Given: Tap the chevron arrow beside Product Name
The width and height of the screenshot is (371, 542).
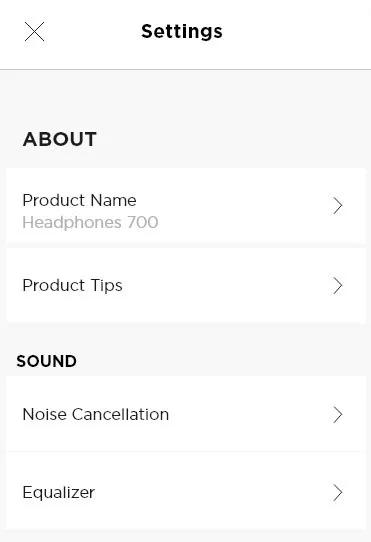Looking at the screenshot, I should click(x=338, y=206).
